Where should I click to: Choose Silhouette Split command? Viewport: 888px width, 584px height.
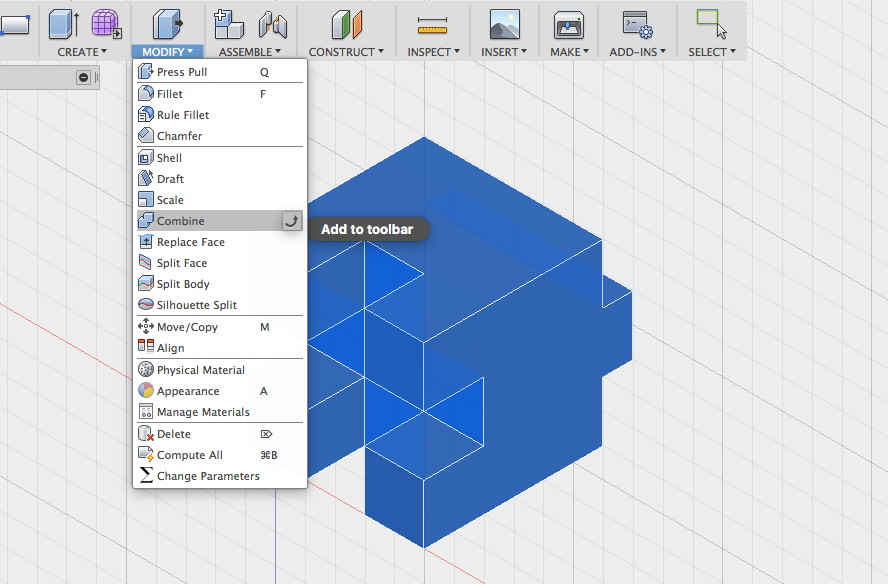(220, 305)
